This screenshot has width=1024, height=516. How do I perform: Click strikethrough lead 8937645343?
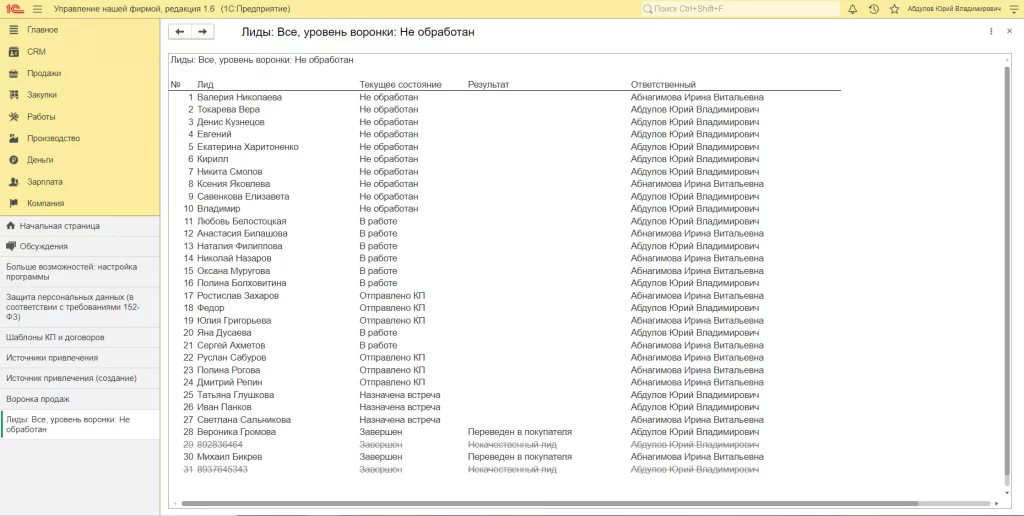click(x=222, y=470)
